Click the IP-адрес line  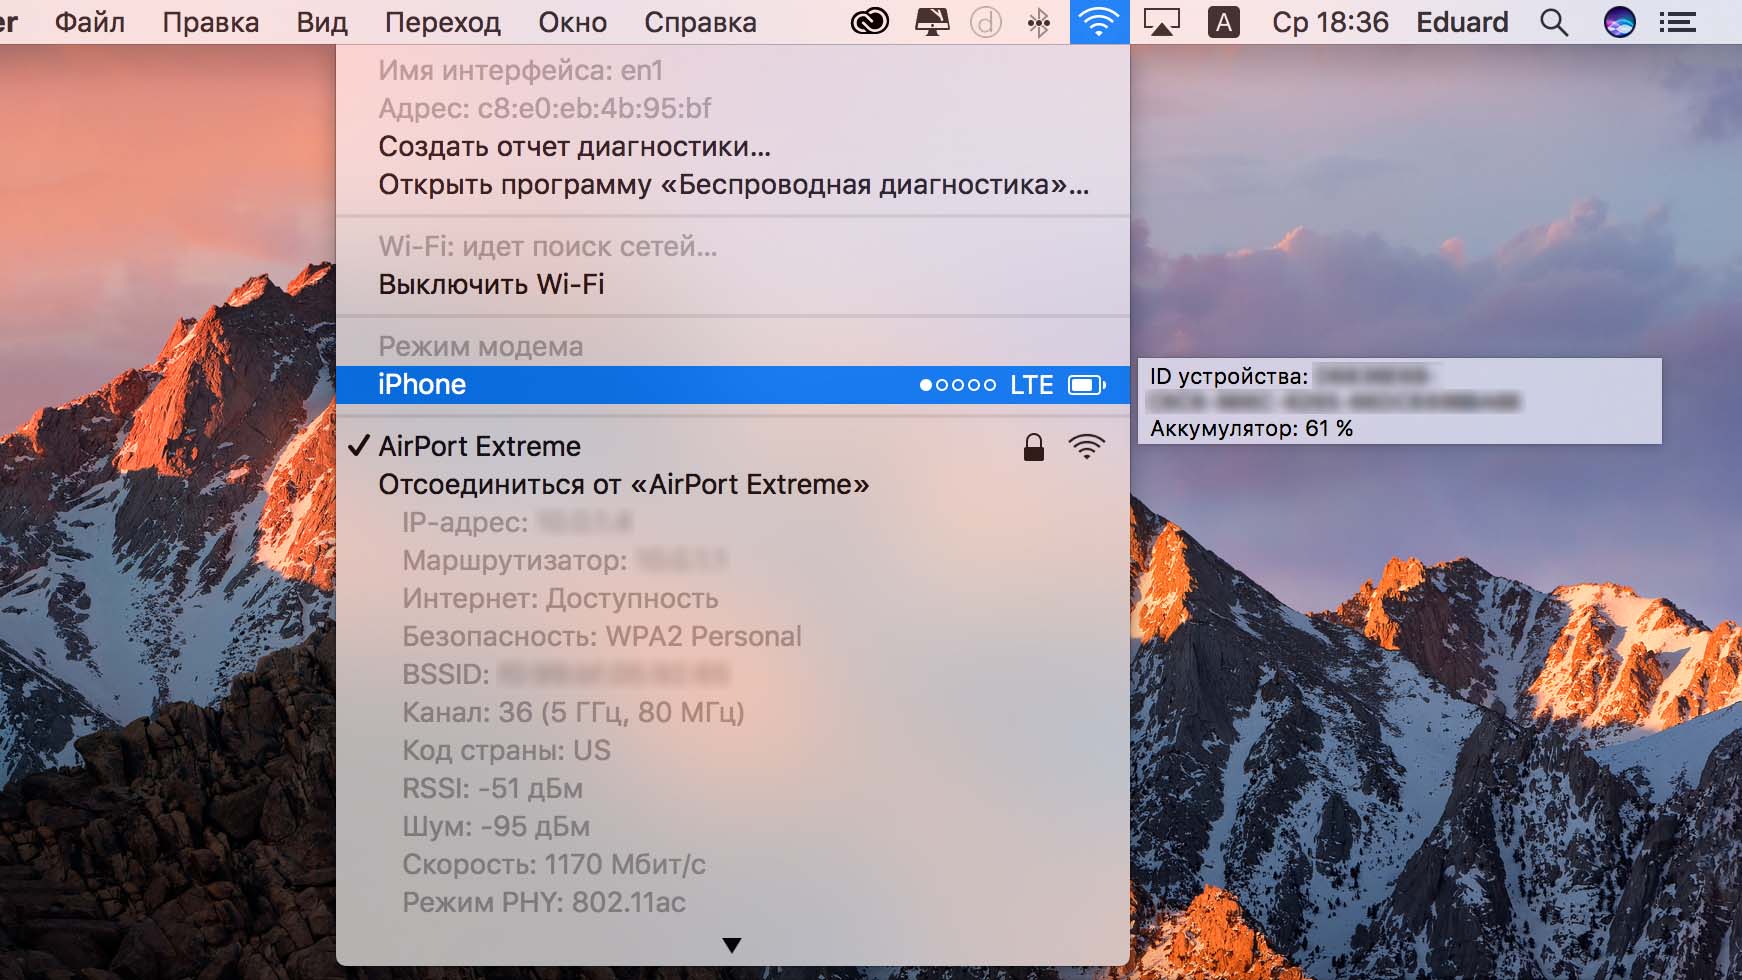(517, 523)
